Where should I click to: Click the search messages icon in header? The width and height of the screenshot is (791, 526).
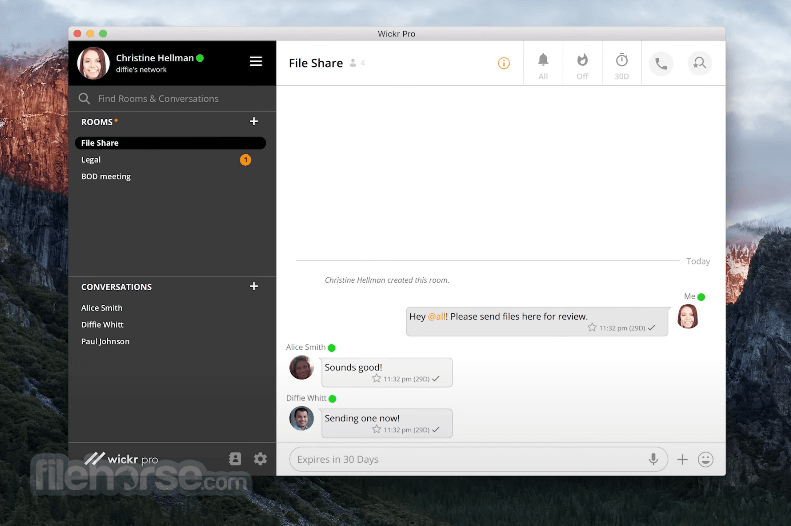point(700,64)
